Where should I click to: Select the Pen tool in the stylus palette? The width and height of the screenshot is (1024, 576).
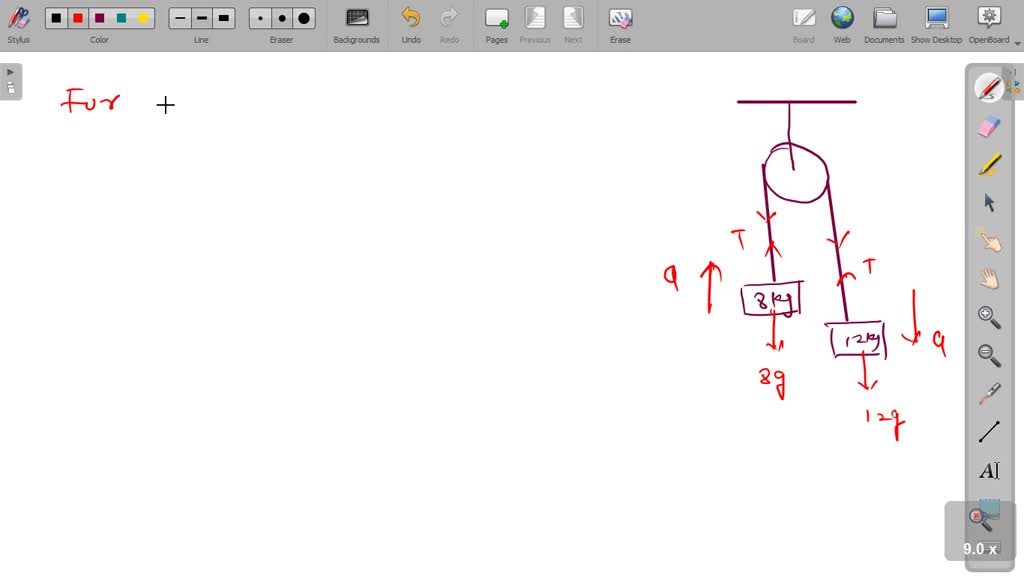pos(989,88)
